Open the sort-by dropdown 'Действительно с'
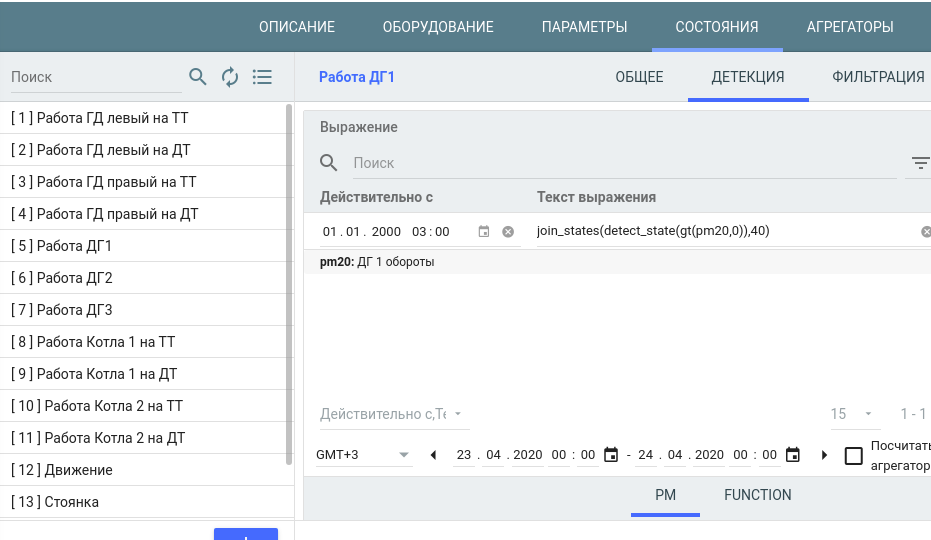This screenshot has height=540, width=931. (394, 414)
